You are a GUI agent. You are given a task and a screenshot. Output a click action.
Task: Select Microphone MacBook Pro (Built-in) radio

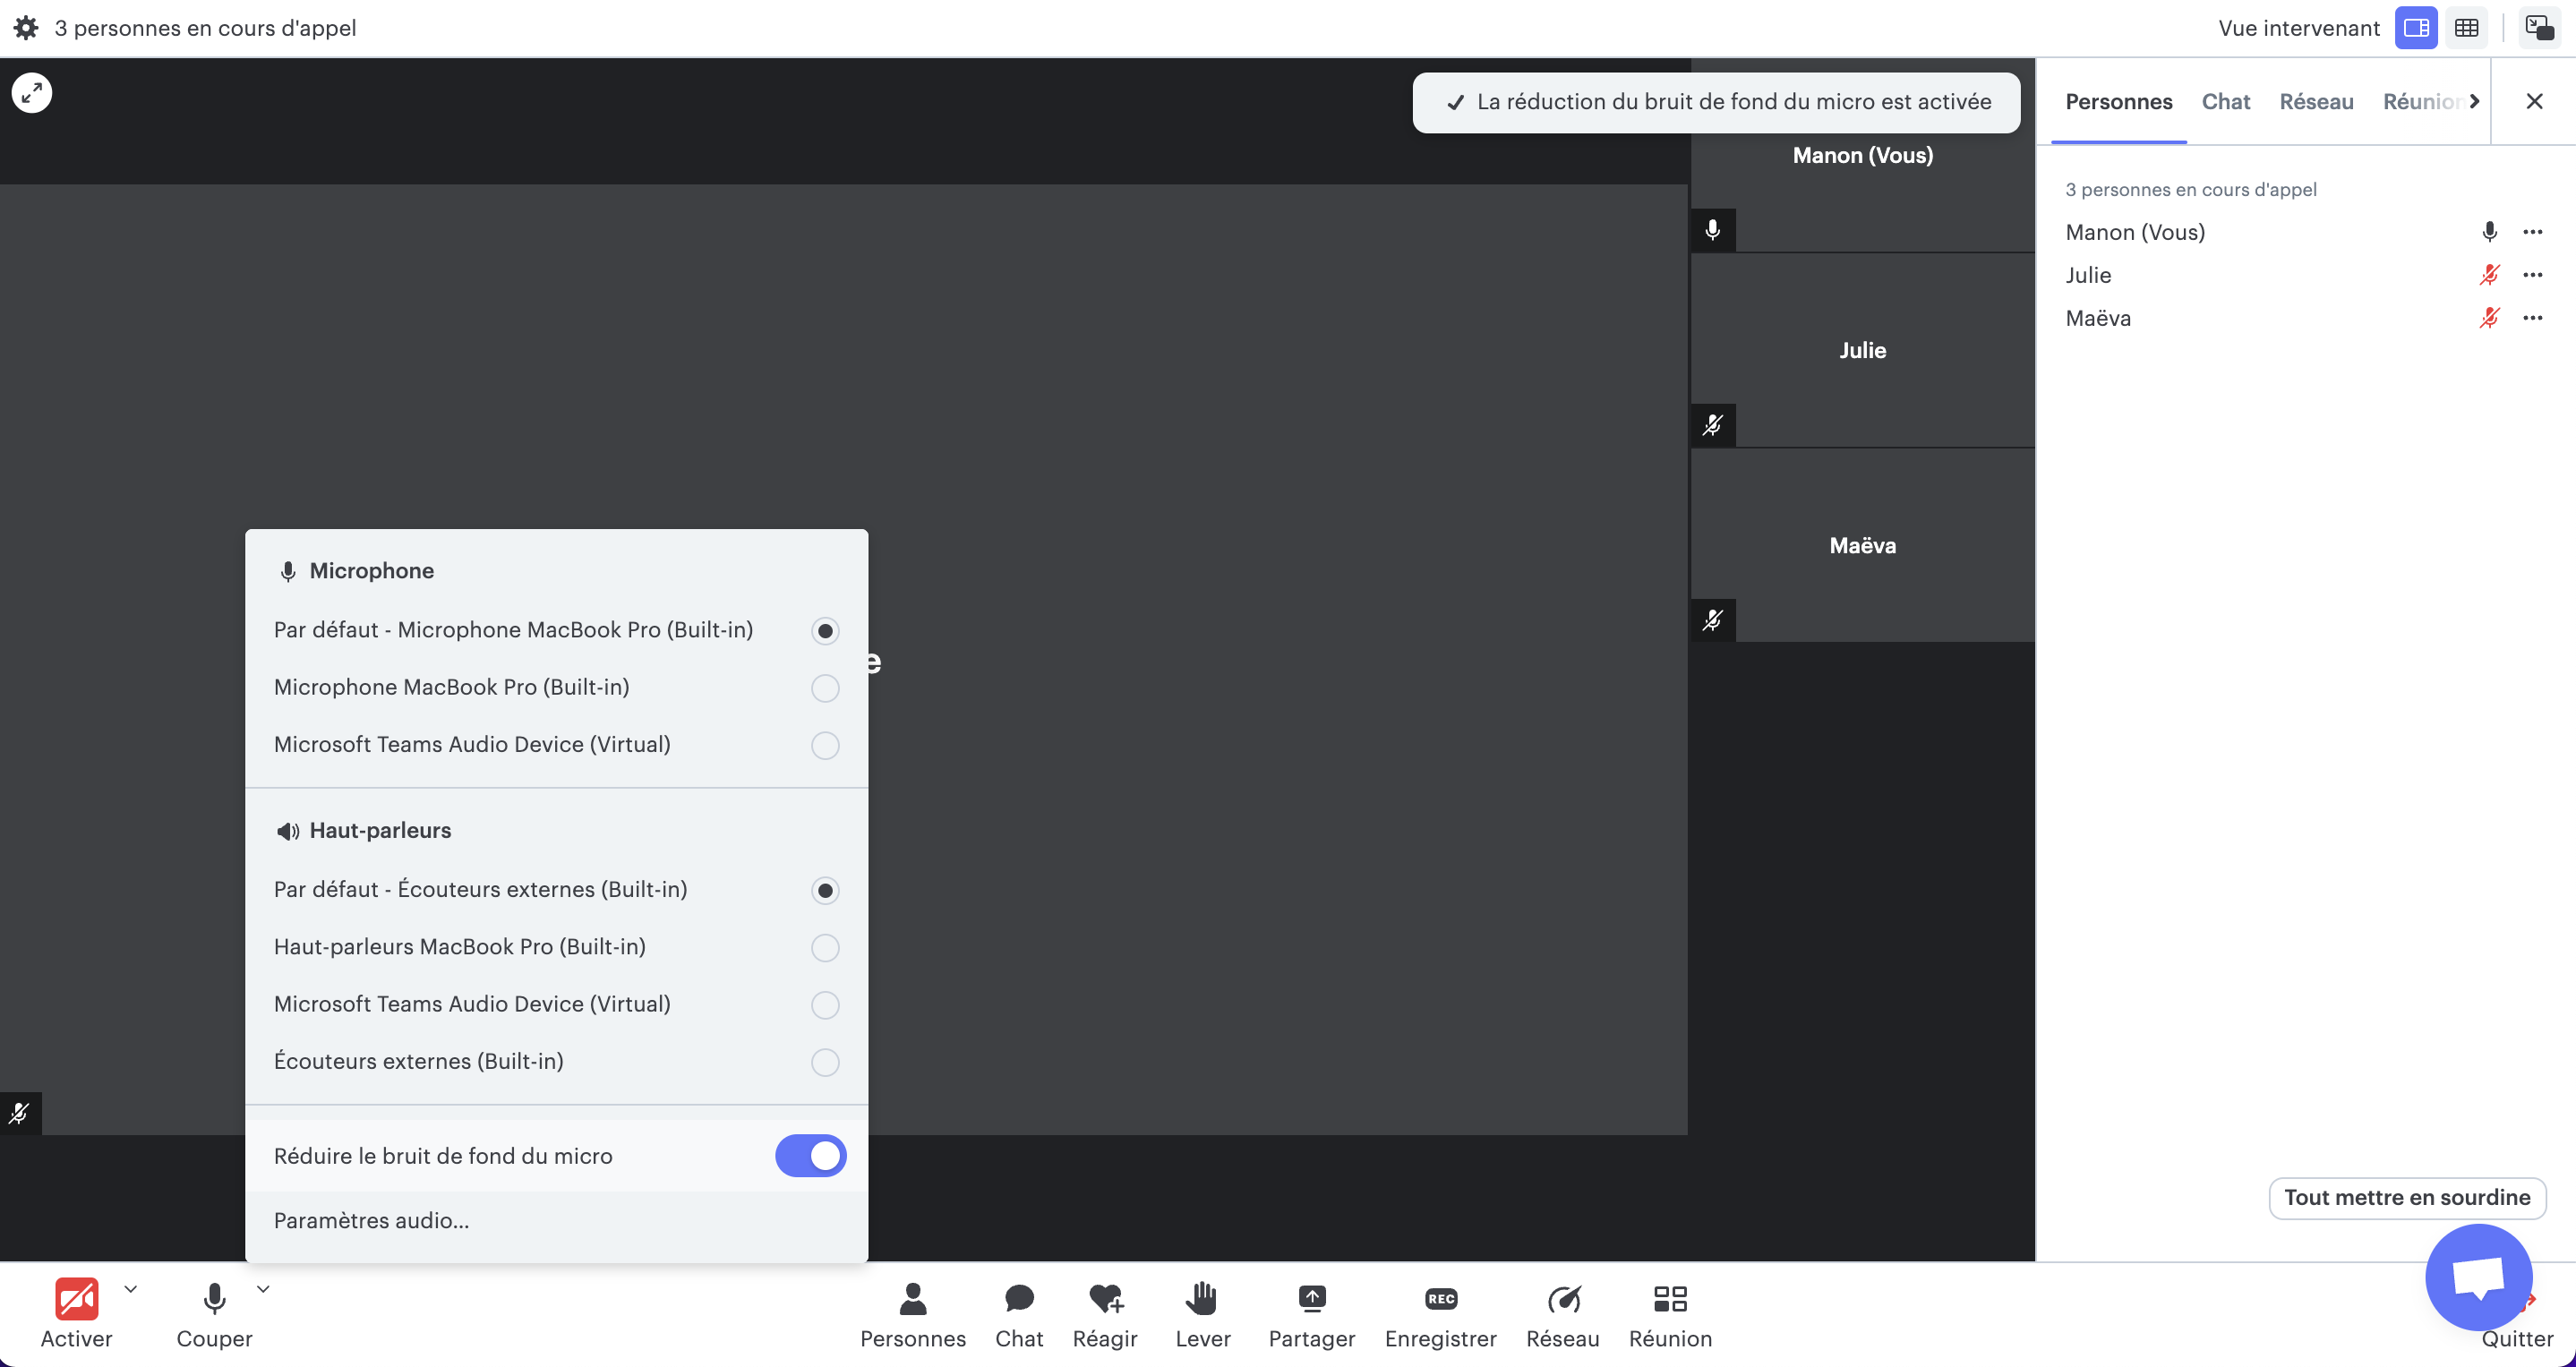[x=825, y=688]
